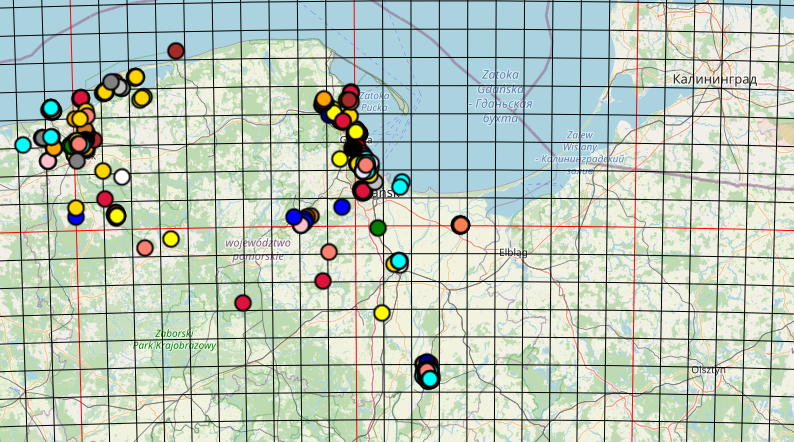Click cyan marker in bottom marker cluster
Viewport: 794px width, 442px height.
430,379
